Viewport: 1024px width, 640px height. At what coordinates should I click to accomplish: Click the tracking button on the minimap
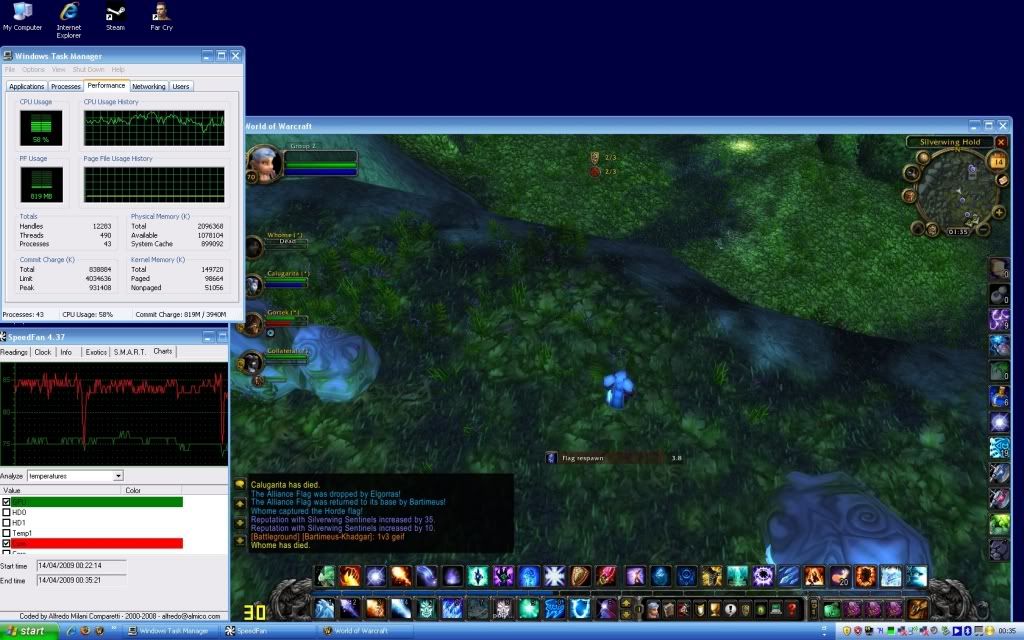pyautogui.click(x=911, y=172)
